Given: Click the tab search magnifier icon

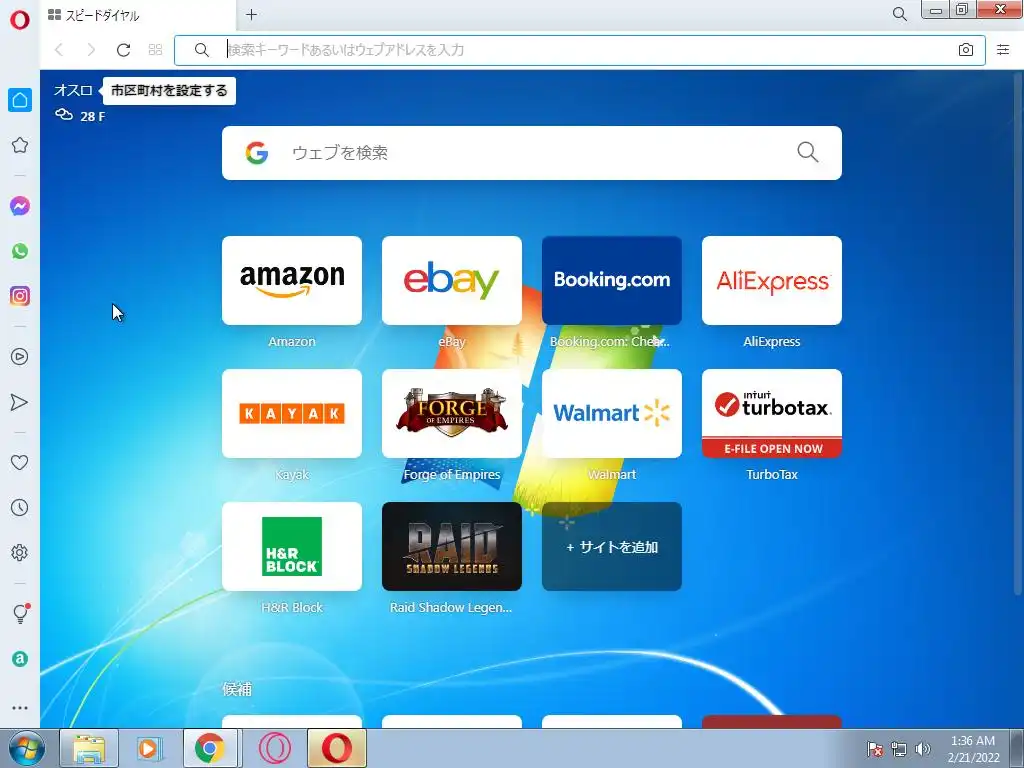Looking at the screenshot, I should tap(899, 14).
